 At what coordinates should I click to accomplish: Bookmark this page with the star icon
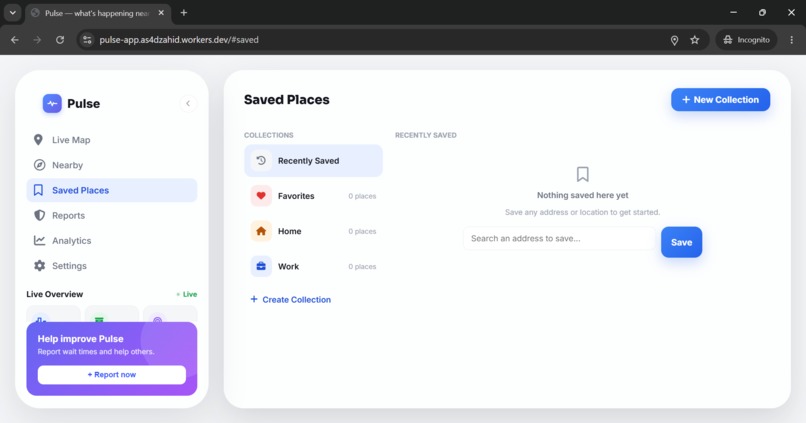(694, 40)
